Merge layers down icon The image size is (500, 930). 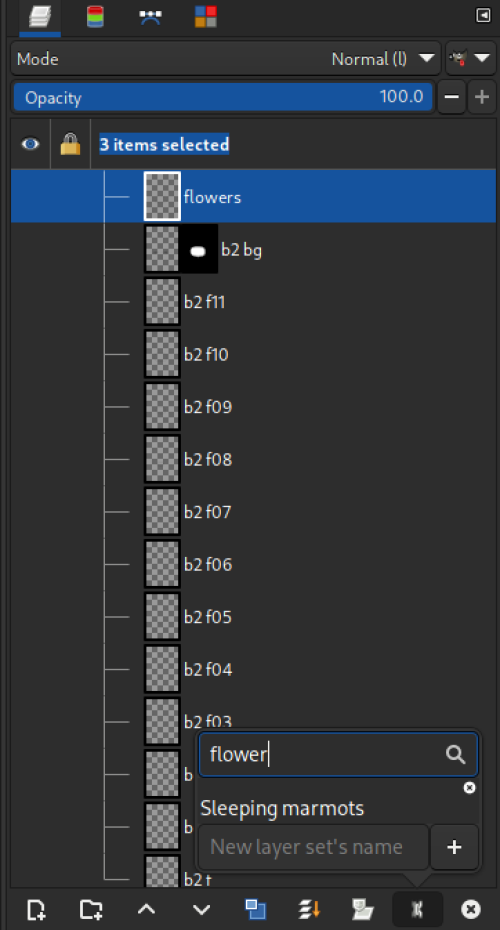[308, 909]
